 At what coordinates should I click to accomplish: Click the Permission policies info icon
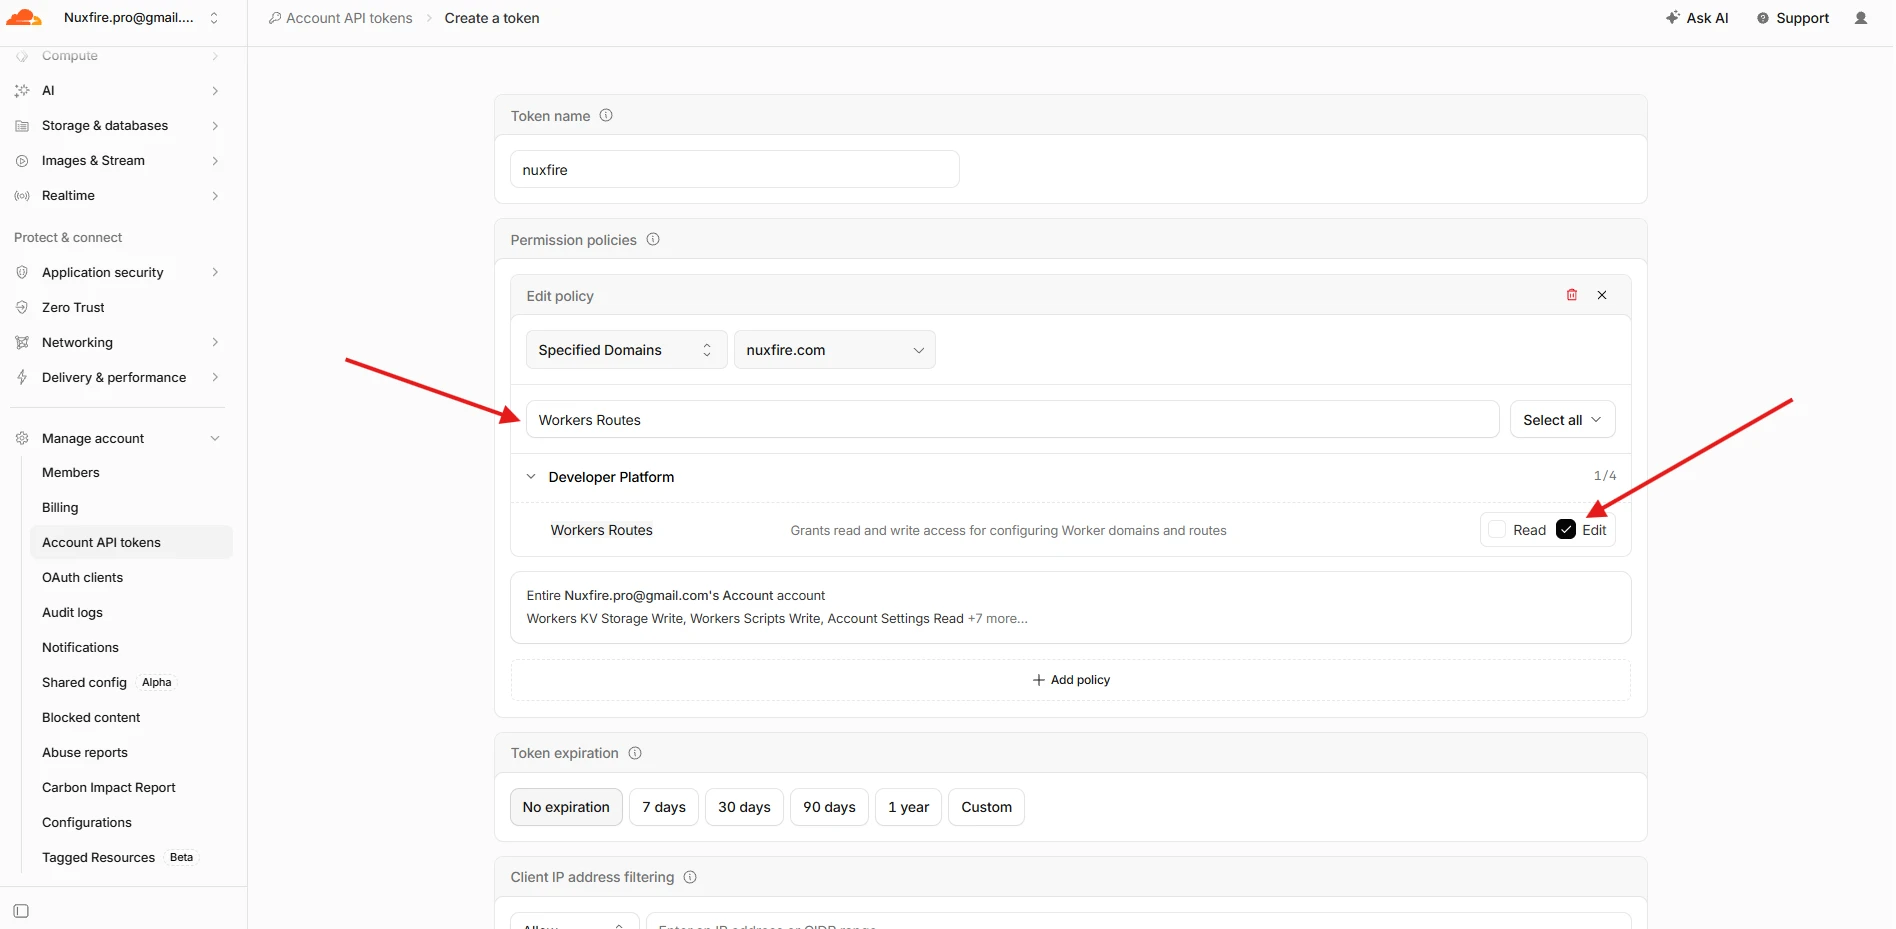coord(653,239)
